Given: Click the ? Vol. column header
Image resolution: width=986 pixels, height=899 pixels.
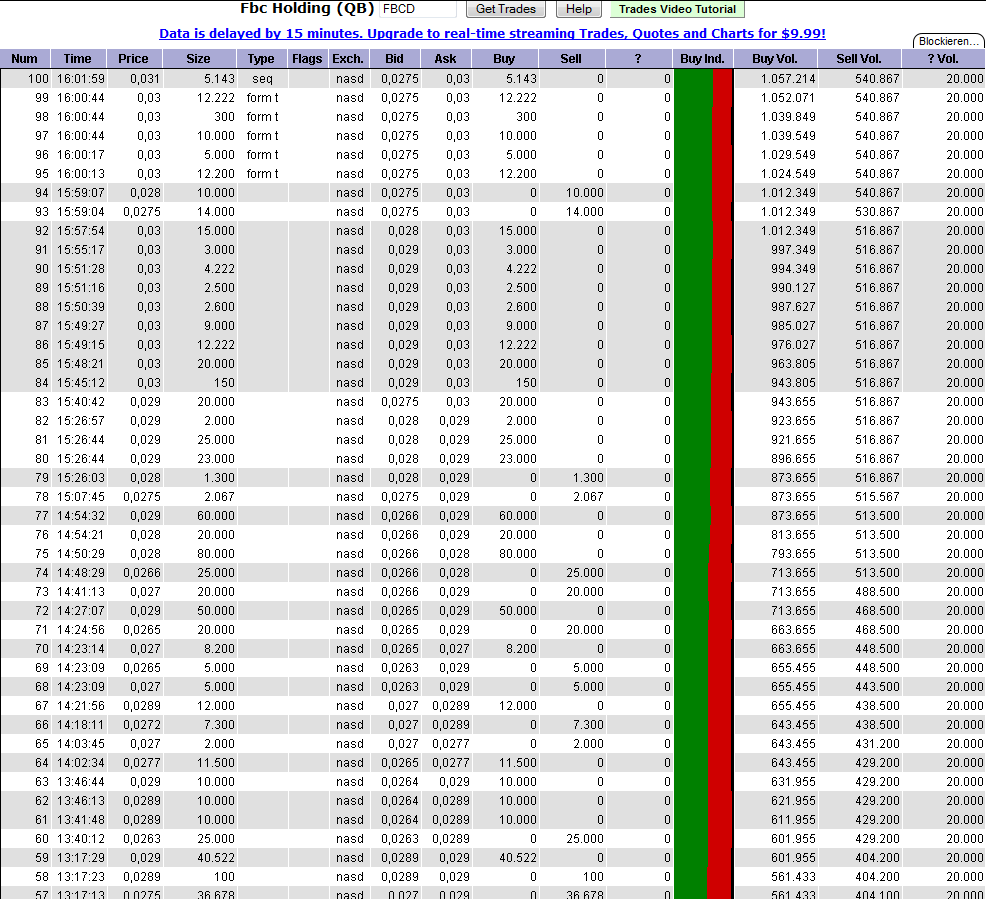Looking at the screenshot, I should click(x=943, y=58).
